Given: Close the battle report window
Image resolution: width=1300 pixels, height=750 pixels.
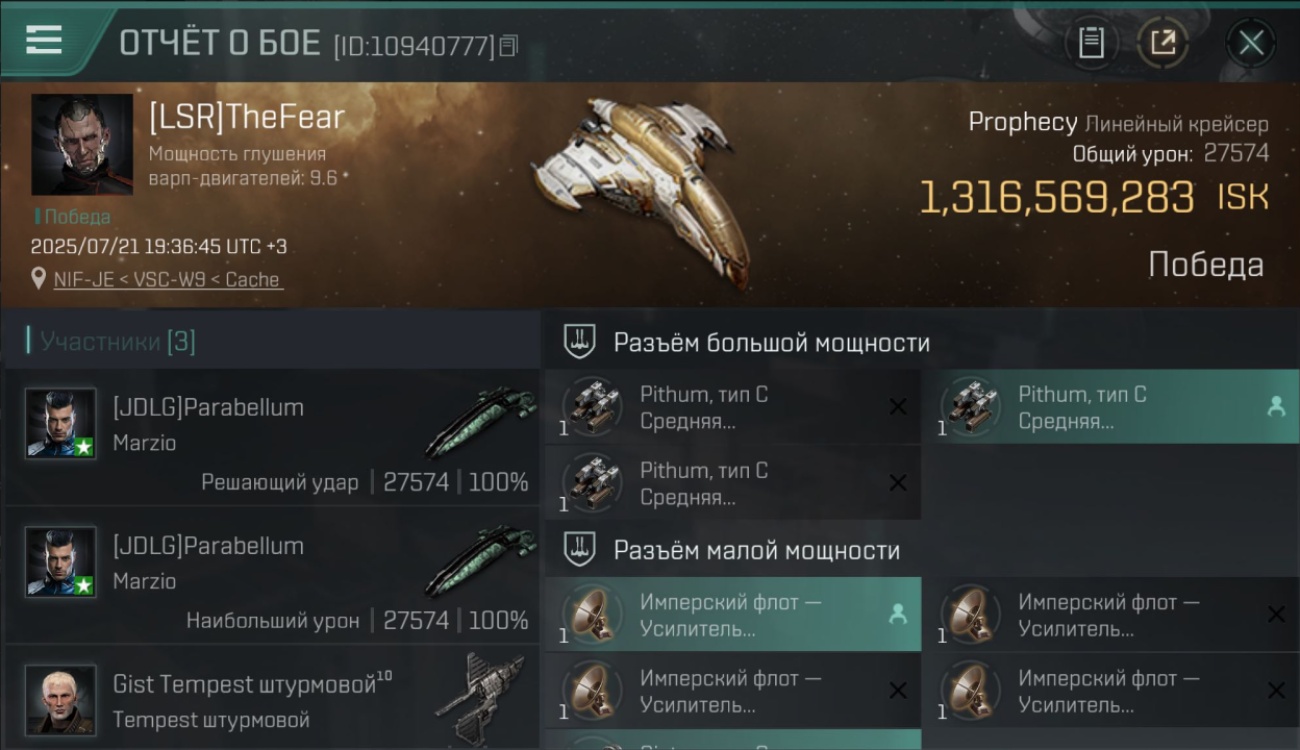Looking at the screenshot, I should click(1251, 43).
